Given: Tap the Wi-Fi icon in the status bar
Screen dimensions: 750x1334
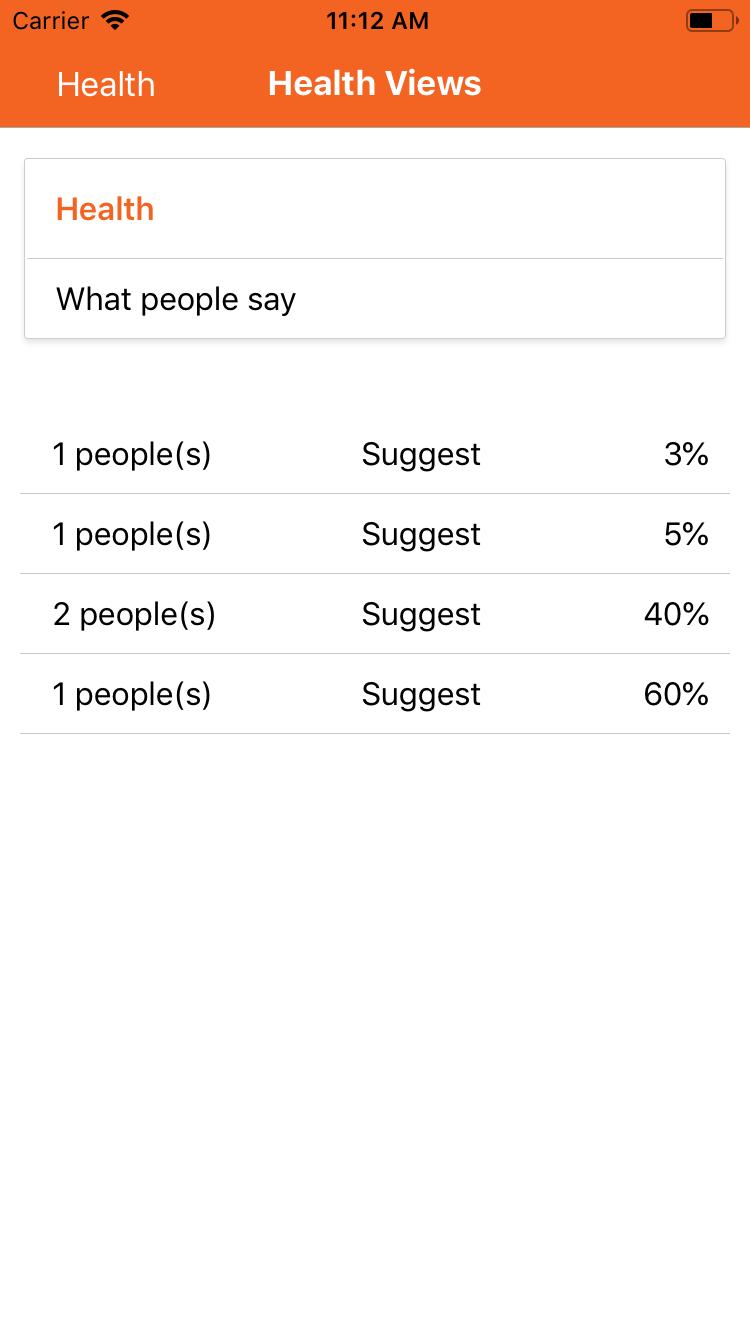Looking at the screenshot, I should (116, 20).
